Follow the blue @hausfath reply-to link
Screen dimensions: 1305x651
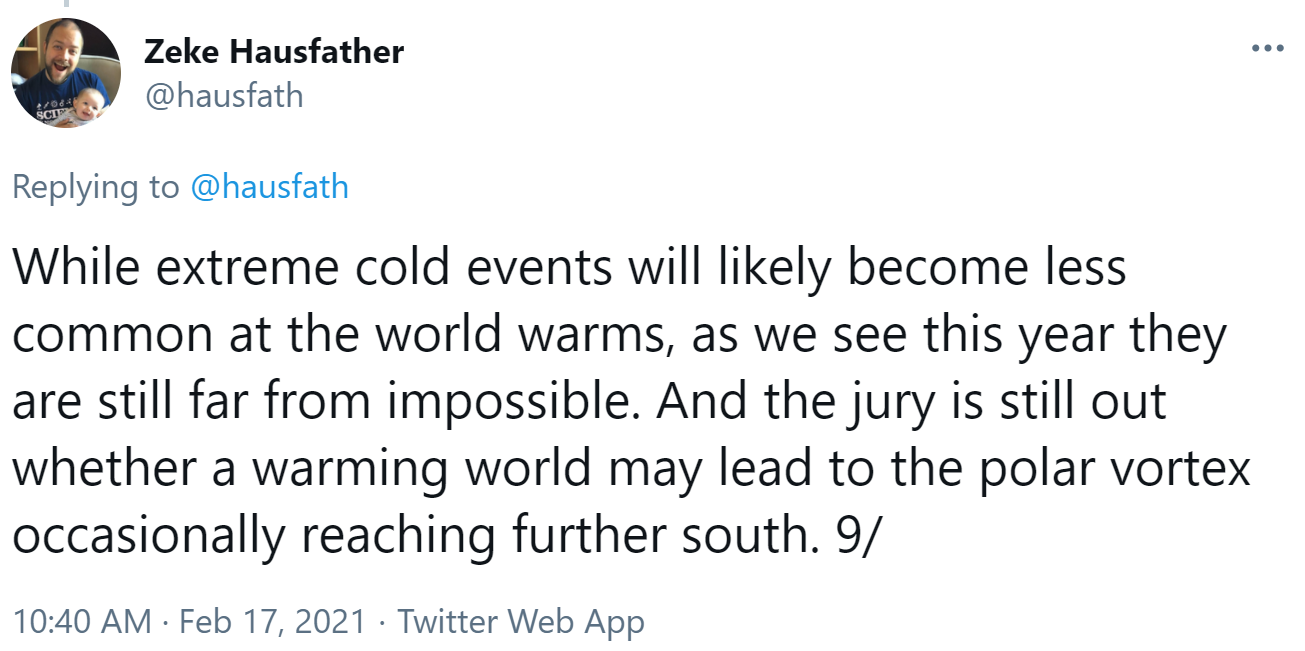[x=269, y=187]
